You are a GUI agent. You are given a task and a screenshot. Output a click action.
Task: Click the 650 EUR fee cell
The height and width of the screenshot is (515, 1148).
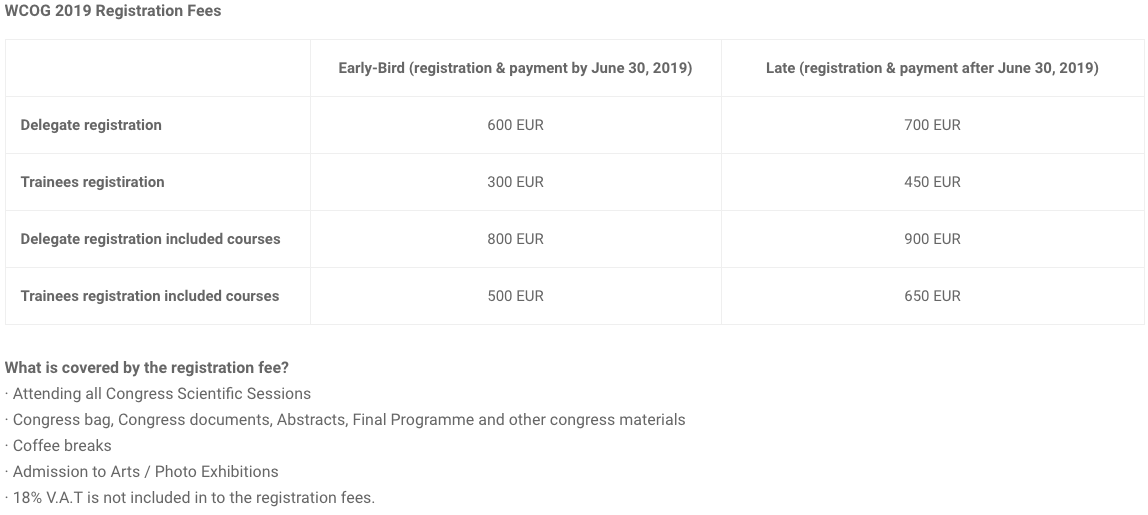(932, 297)
